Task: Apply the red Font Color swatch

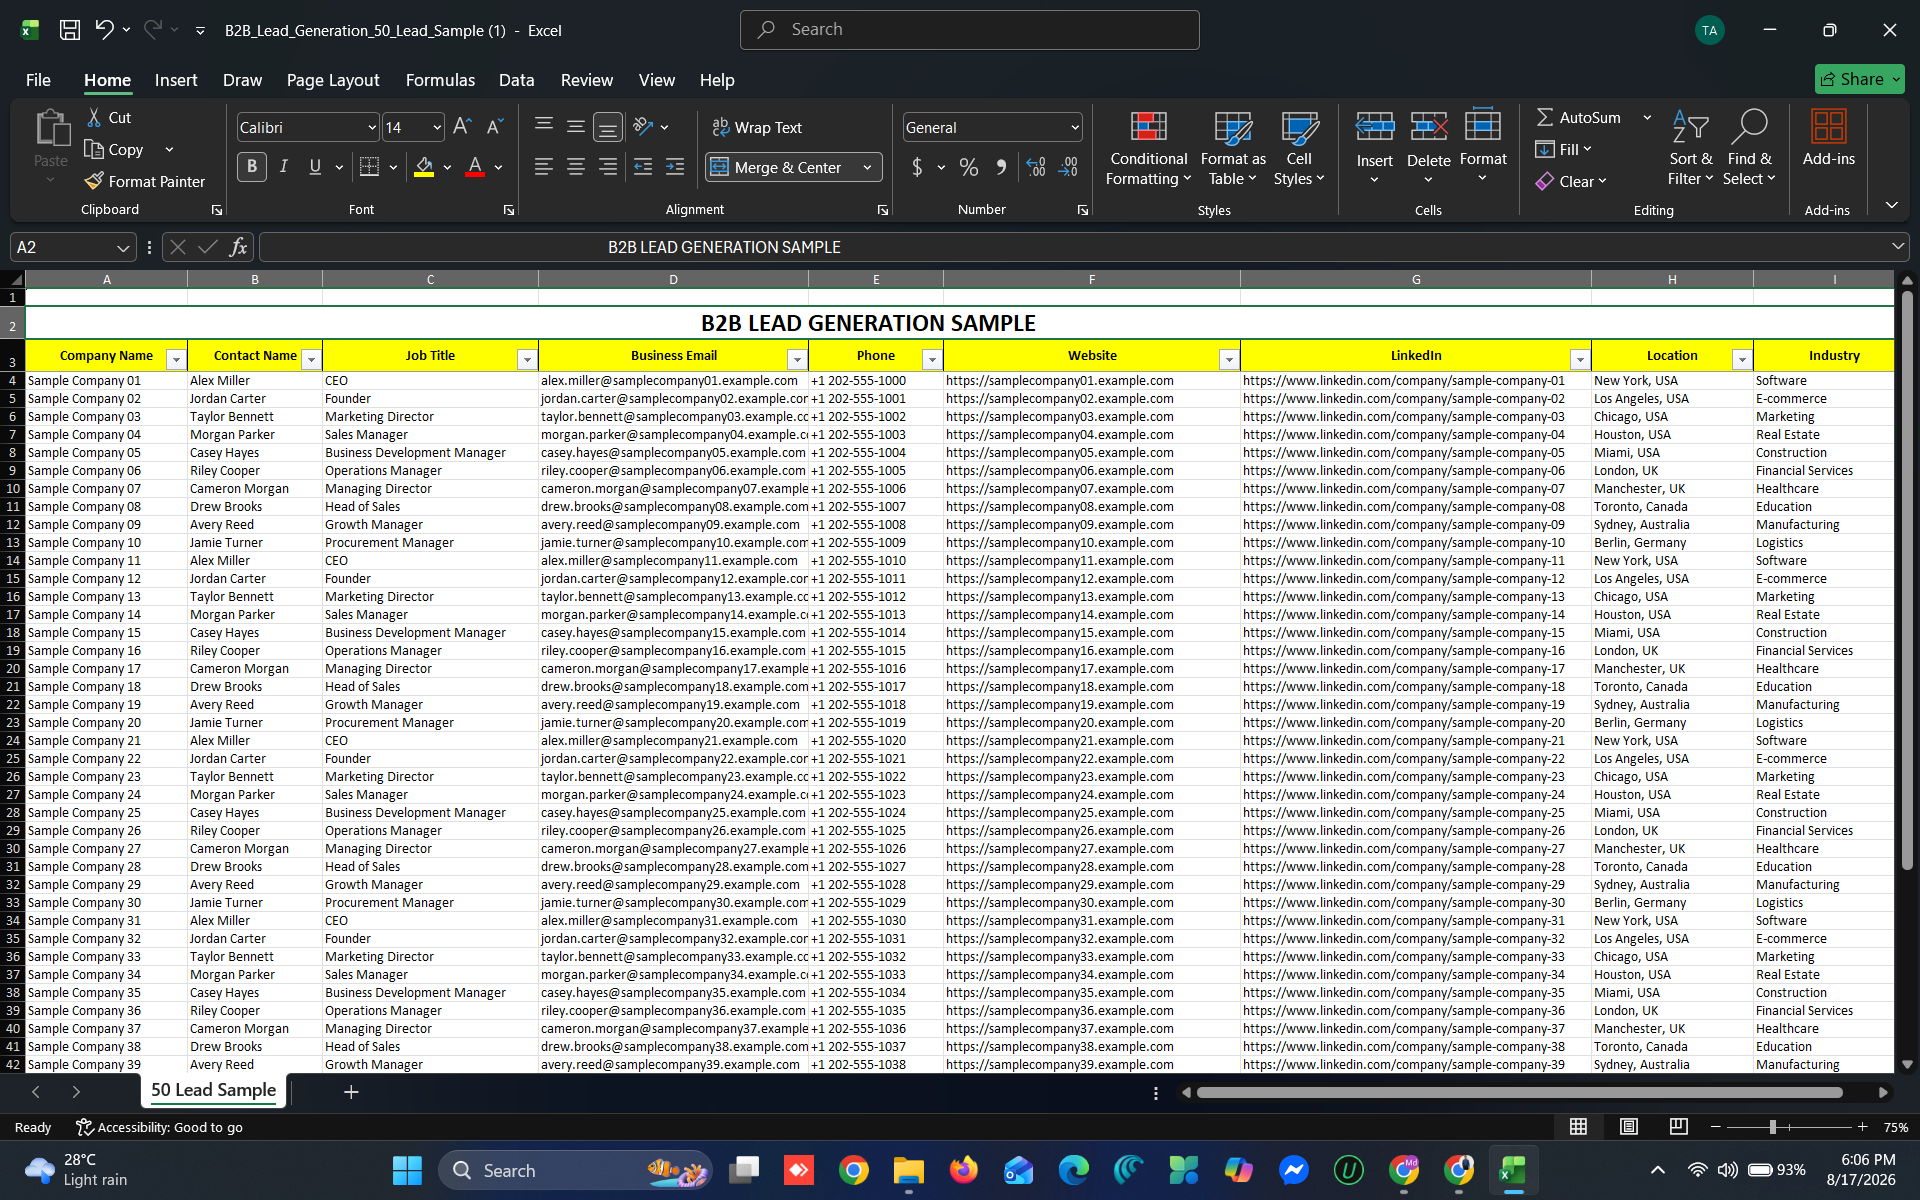Action: coord(475,167)
